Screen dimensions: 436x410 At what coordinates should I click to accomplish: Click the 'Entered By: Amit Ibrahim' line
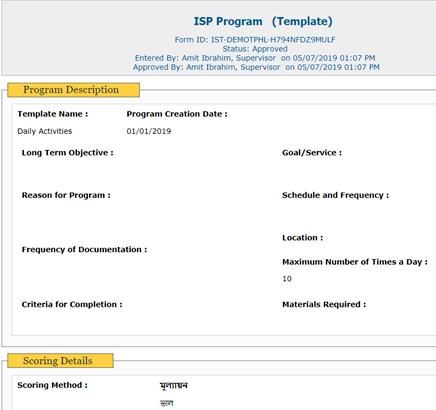[x=255, y=58]
